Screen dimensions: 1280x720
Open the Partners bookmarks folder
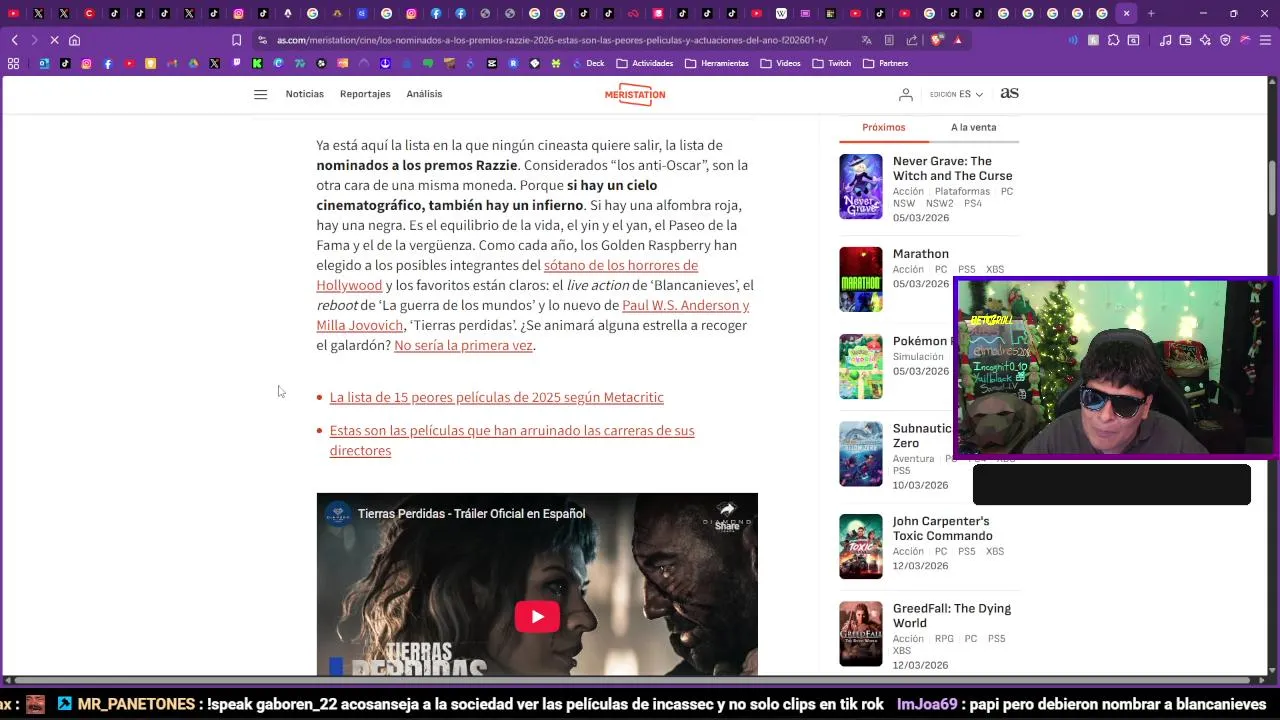click(x=886, y=63)
